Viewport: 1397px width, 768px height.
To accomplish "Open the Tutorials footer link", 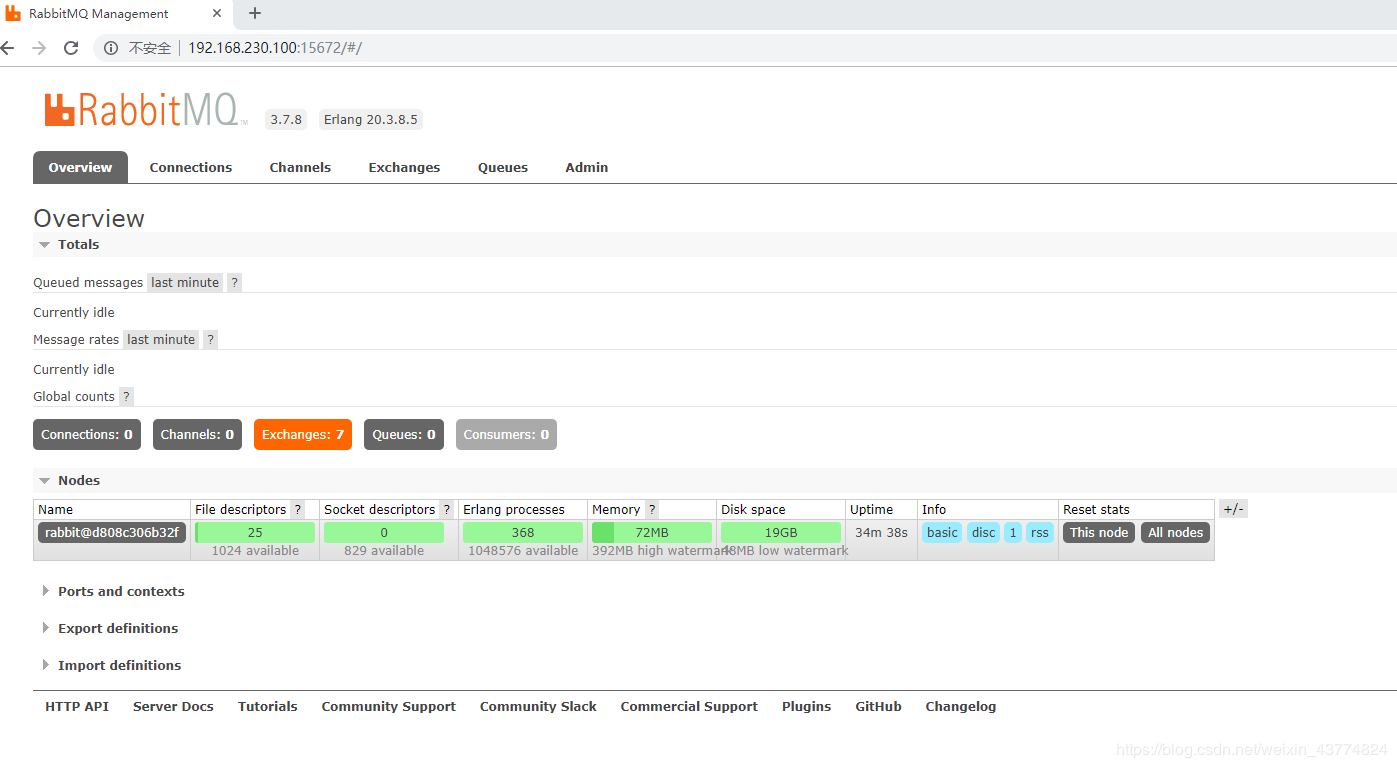I will pyautogui.click(x=268, y=707).
